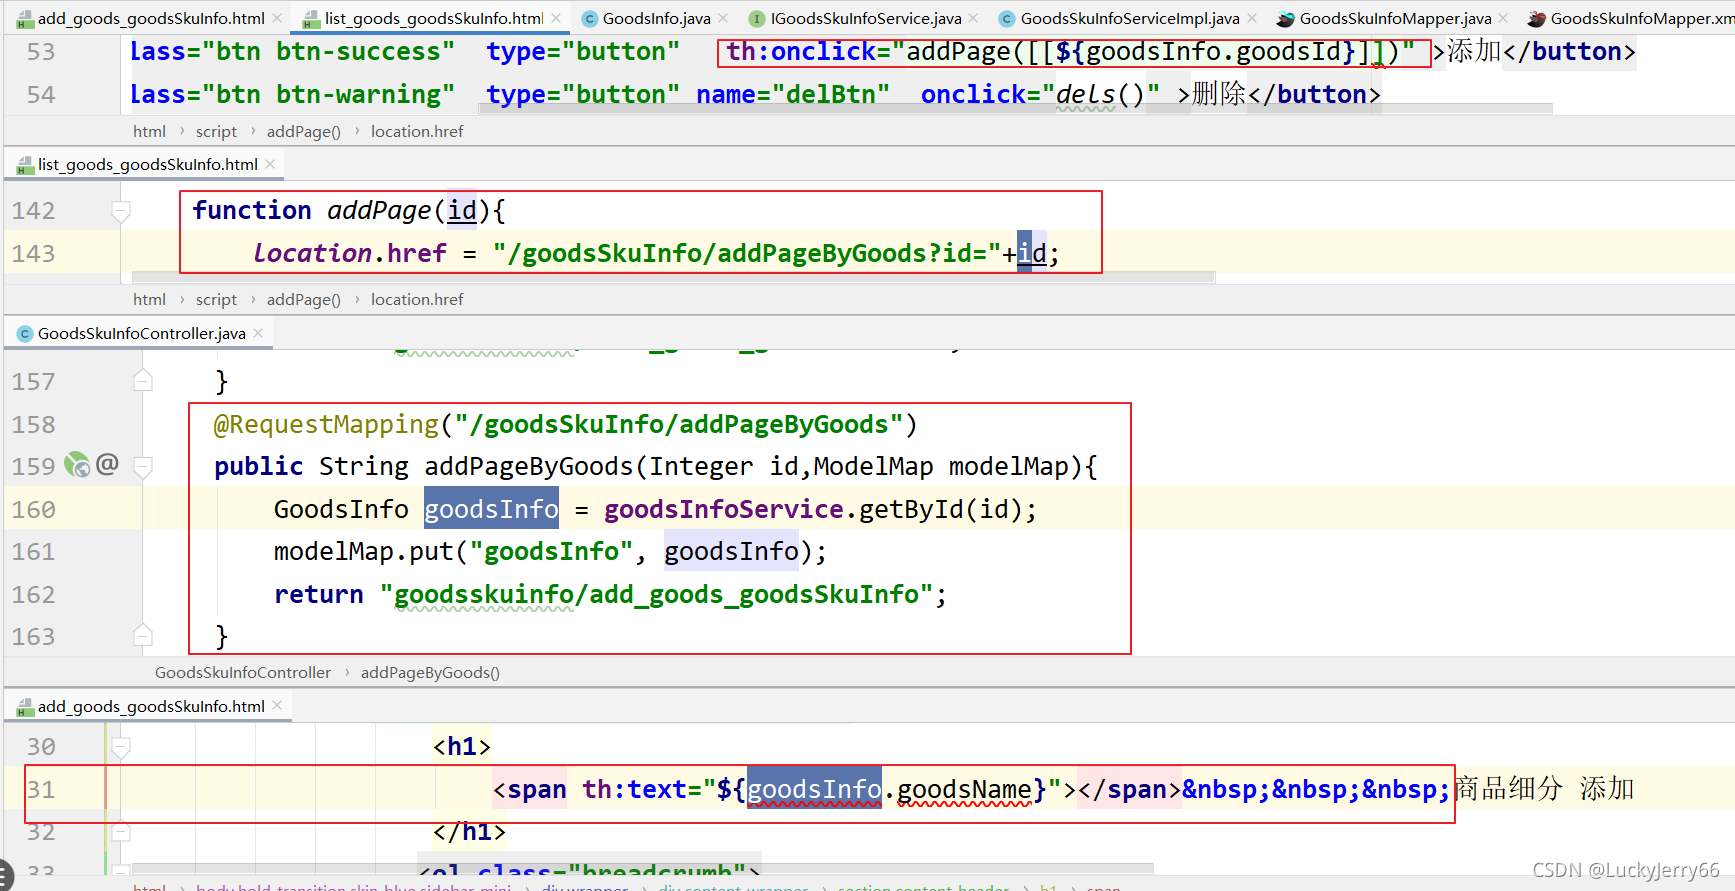Click the class icon on the GoodsSkuInfoServiceImpl.java tab
This screenshot has width=1735, height=891.
tap(1007, 19)
